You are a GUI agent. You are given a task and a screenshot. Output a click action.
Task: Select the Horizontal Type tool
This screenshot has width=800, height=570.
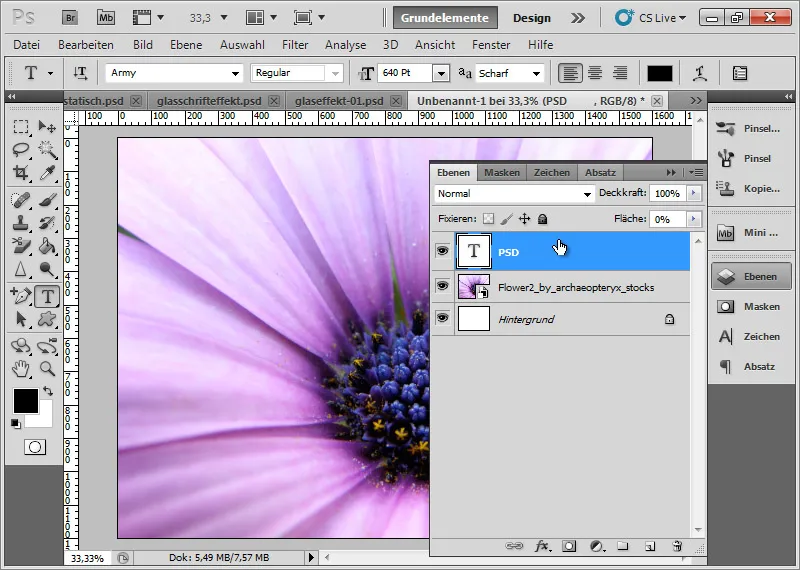[47, 296]
